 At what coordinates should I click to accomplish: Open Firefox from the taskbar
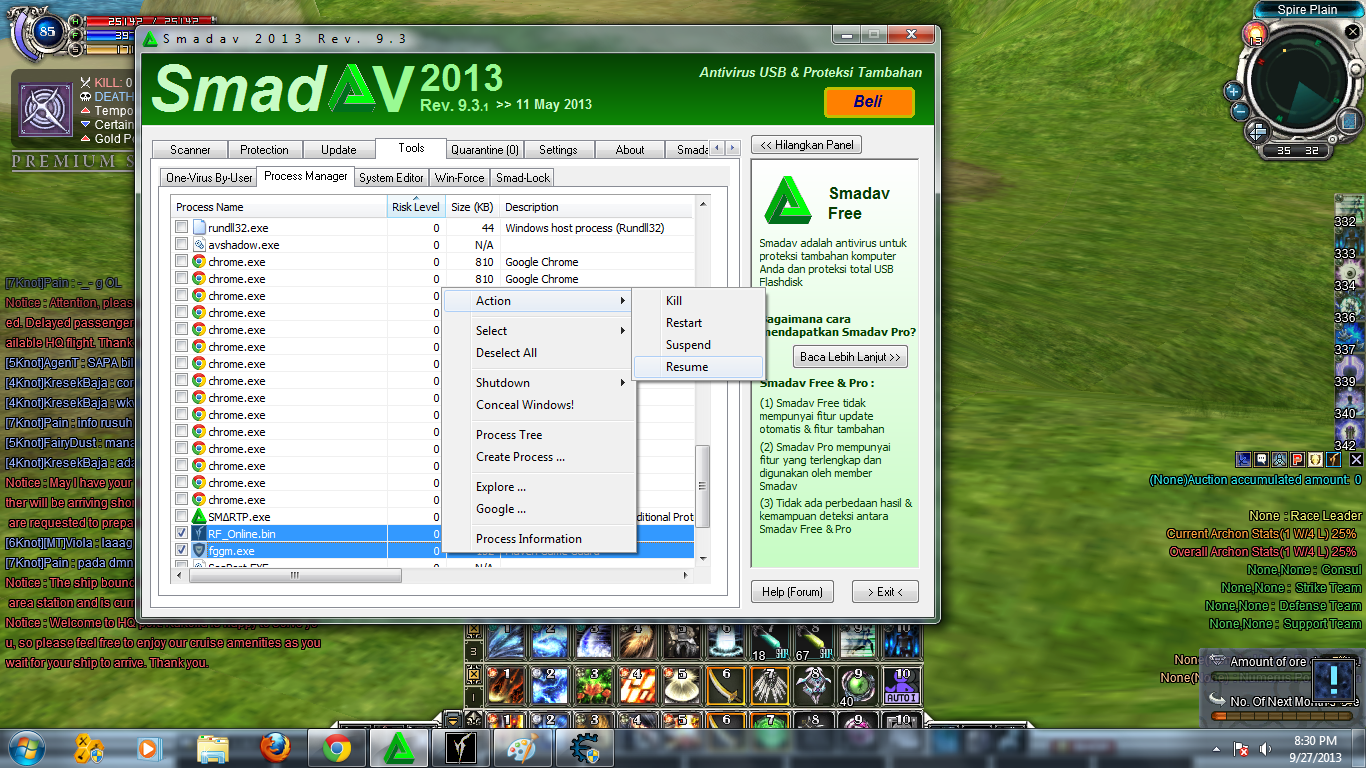point(276,746)
